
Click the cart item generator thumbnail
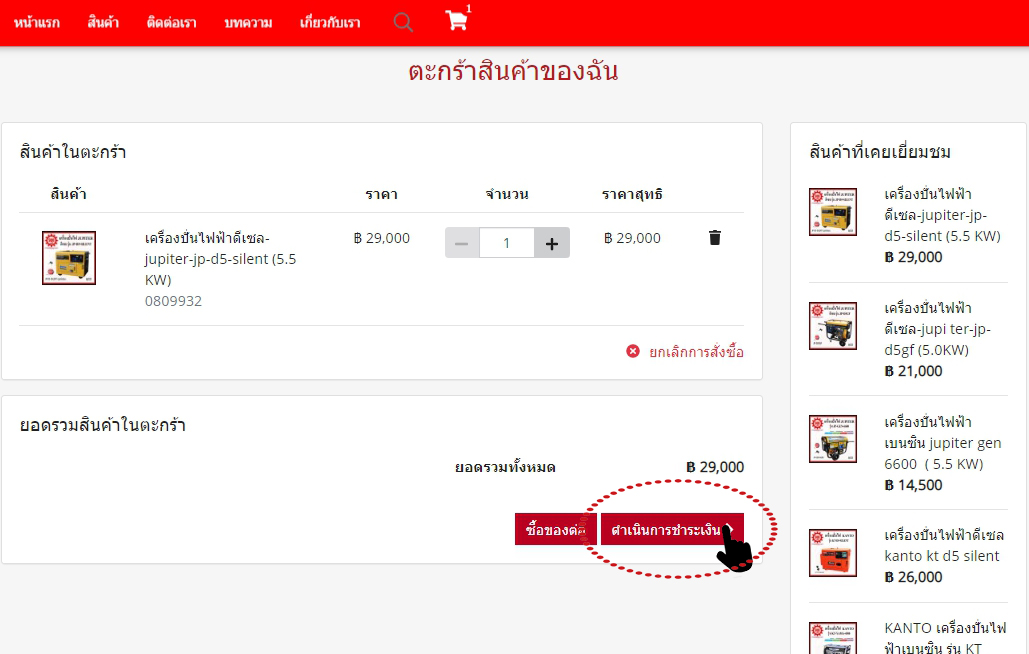[69, 258]
